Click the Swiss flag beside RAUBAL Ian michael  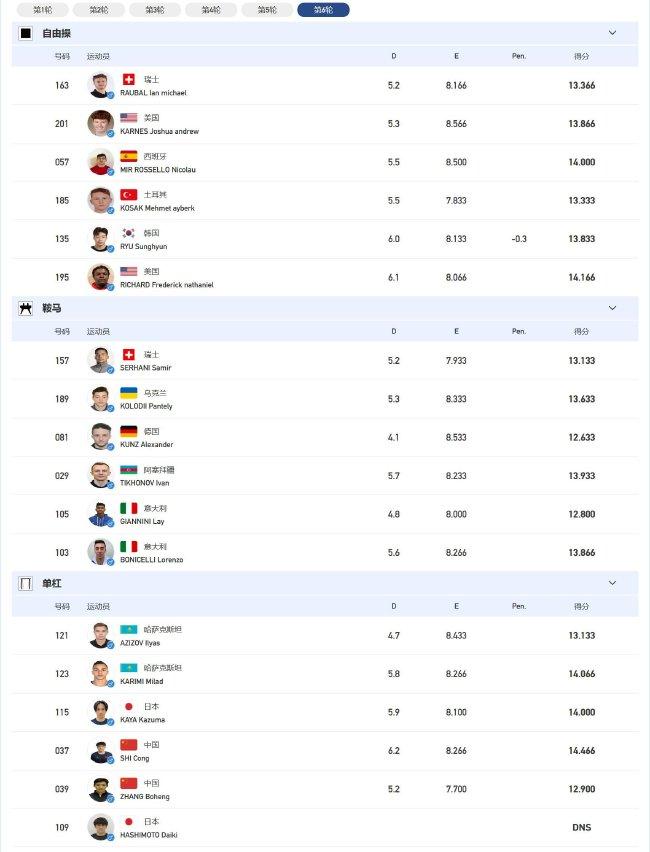pos(129,80)
